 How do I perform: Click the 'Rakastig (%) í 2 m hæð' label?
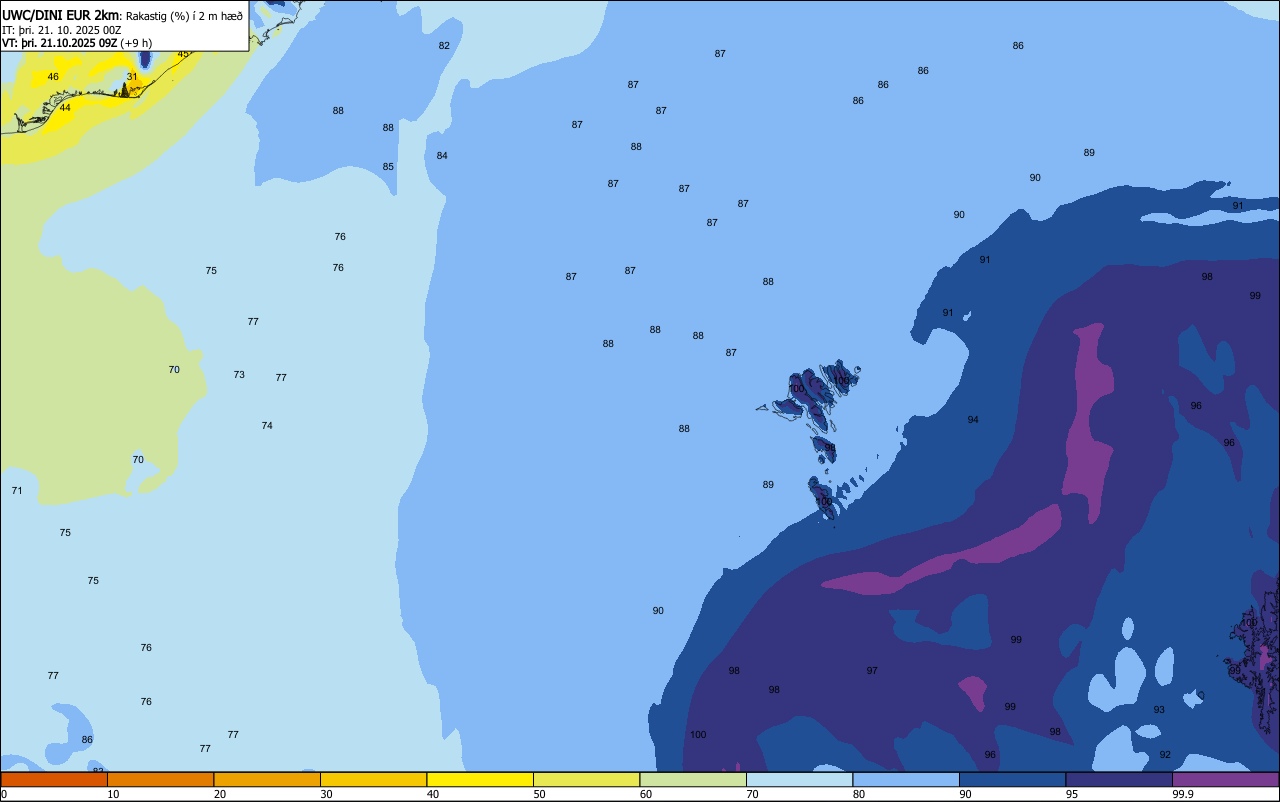click(184, 16)
